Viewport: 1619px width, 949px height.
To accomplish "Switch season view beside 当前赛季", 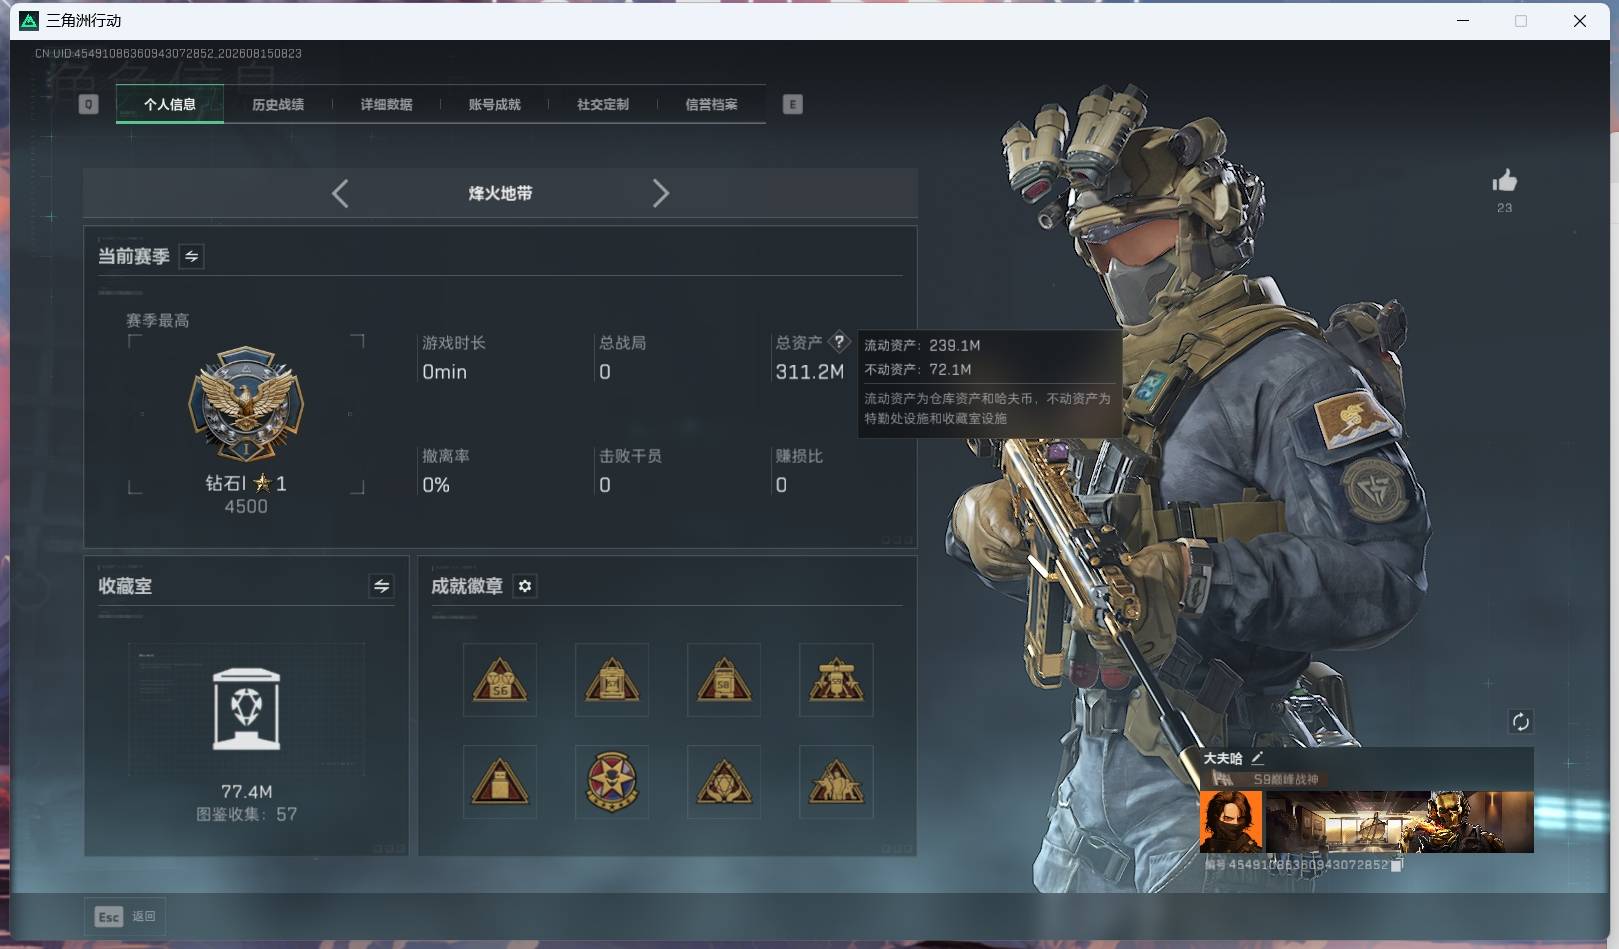I will pyautogui.click(x=191, y=257).
